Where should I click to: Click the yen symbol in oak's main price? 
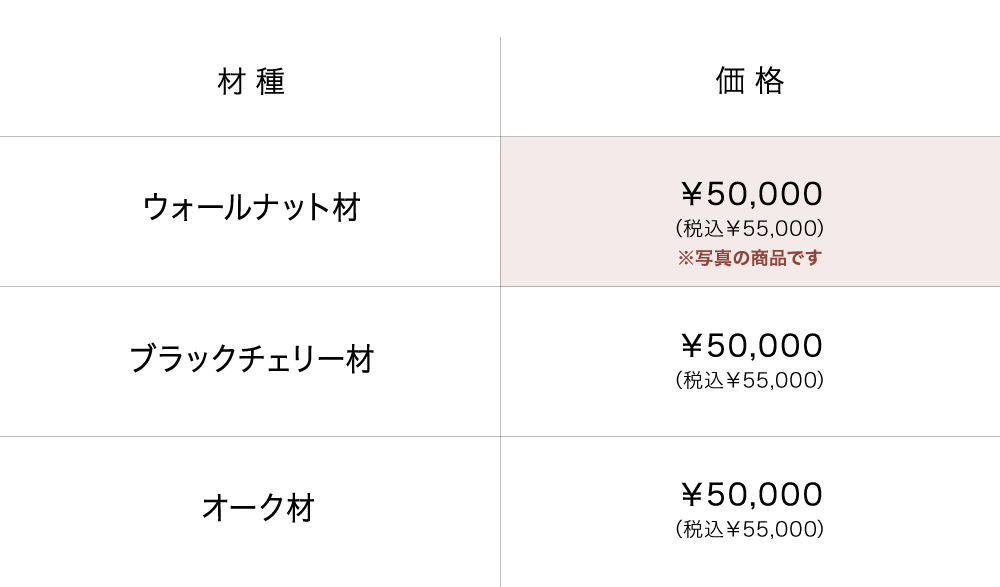click(692, 495)
